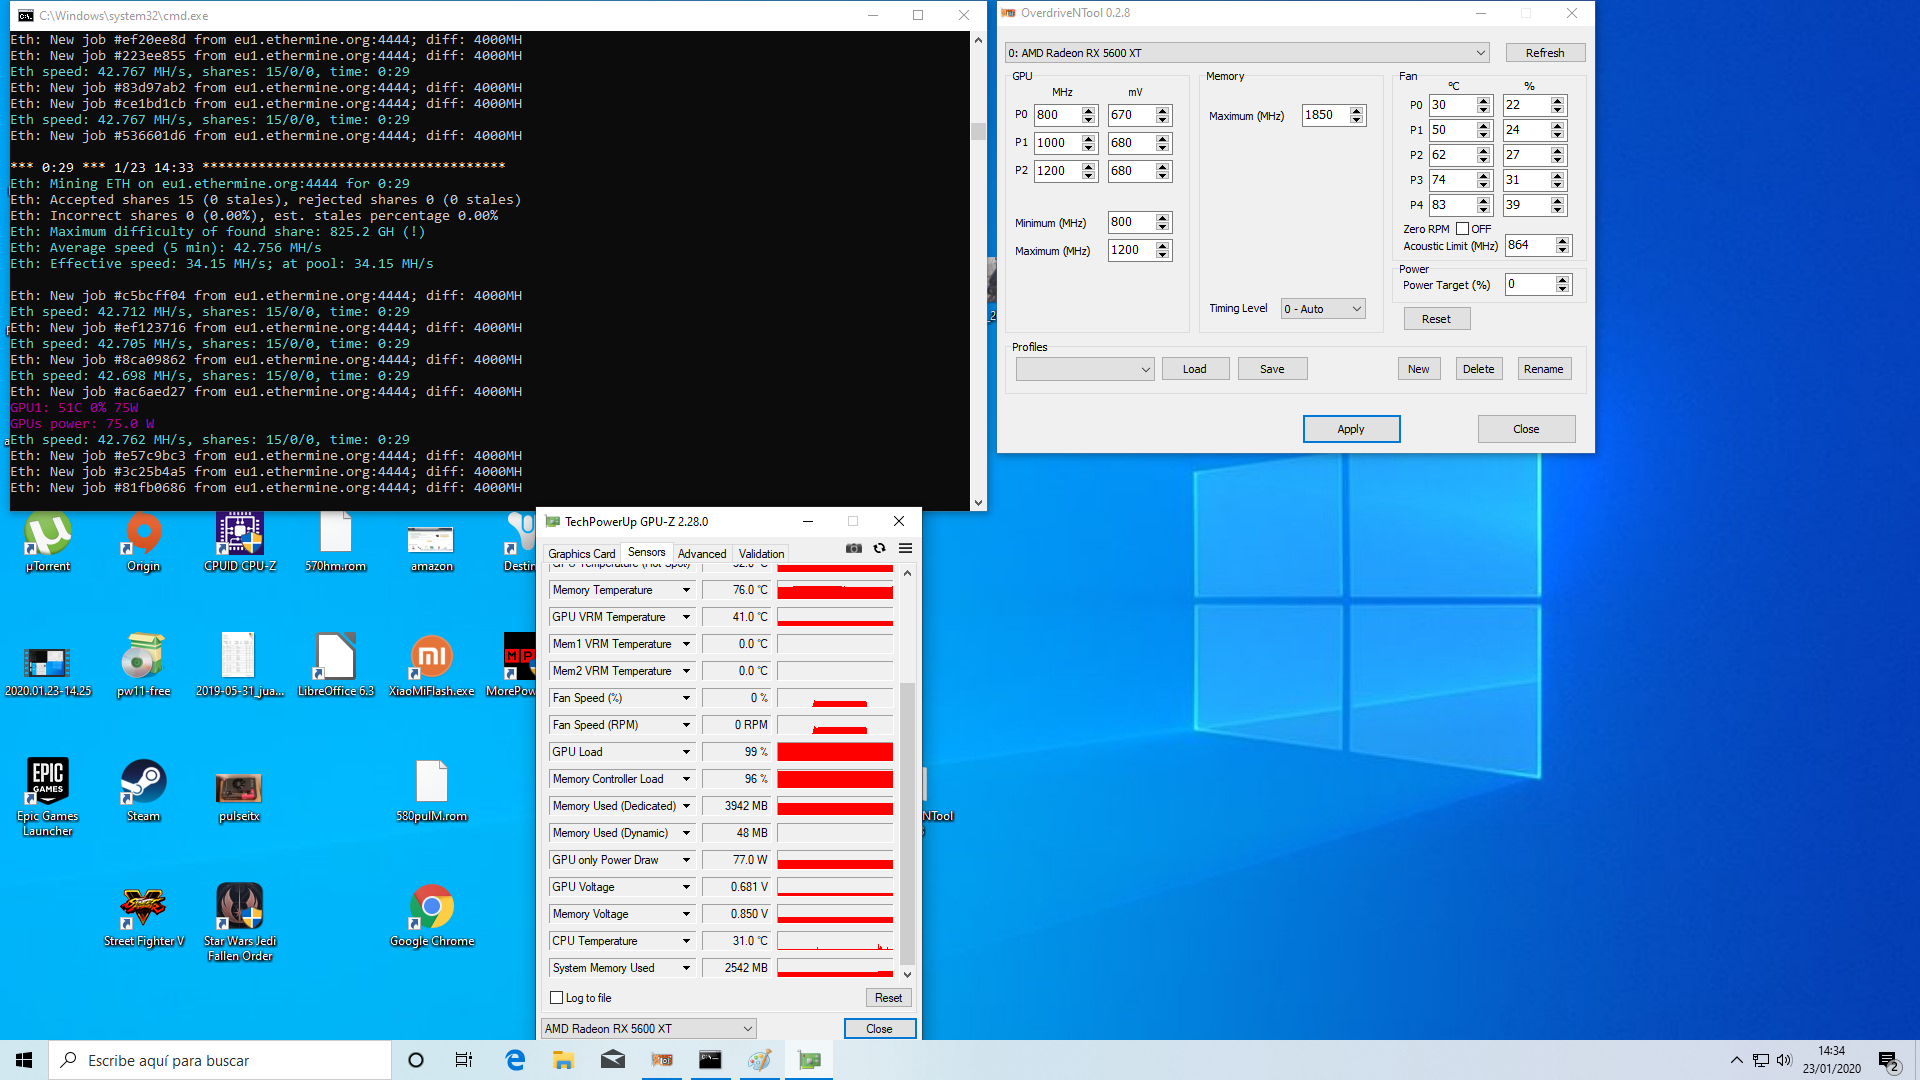The width and height of the screenshot is (1920, 1080).
Task: Open the Profiles dropdown list
Action: pyautogui.click(x=1085, y=369)
